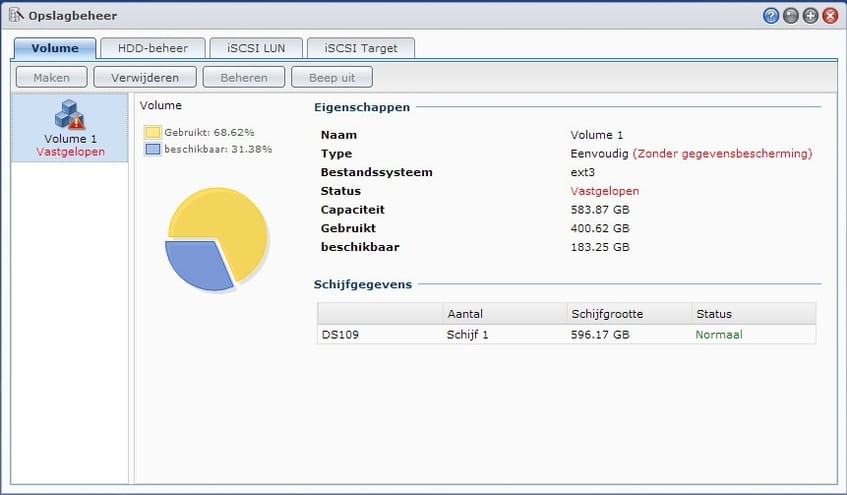Open the HDD-beheer tab
The image size is (847, 495).
pyautogui.click(x=153, y=48)
